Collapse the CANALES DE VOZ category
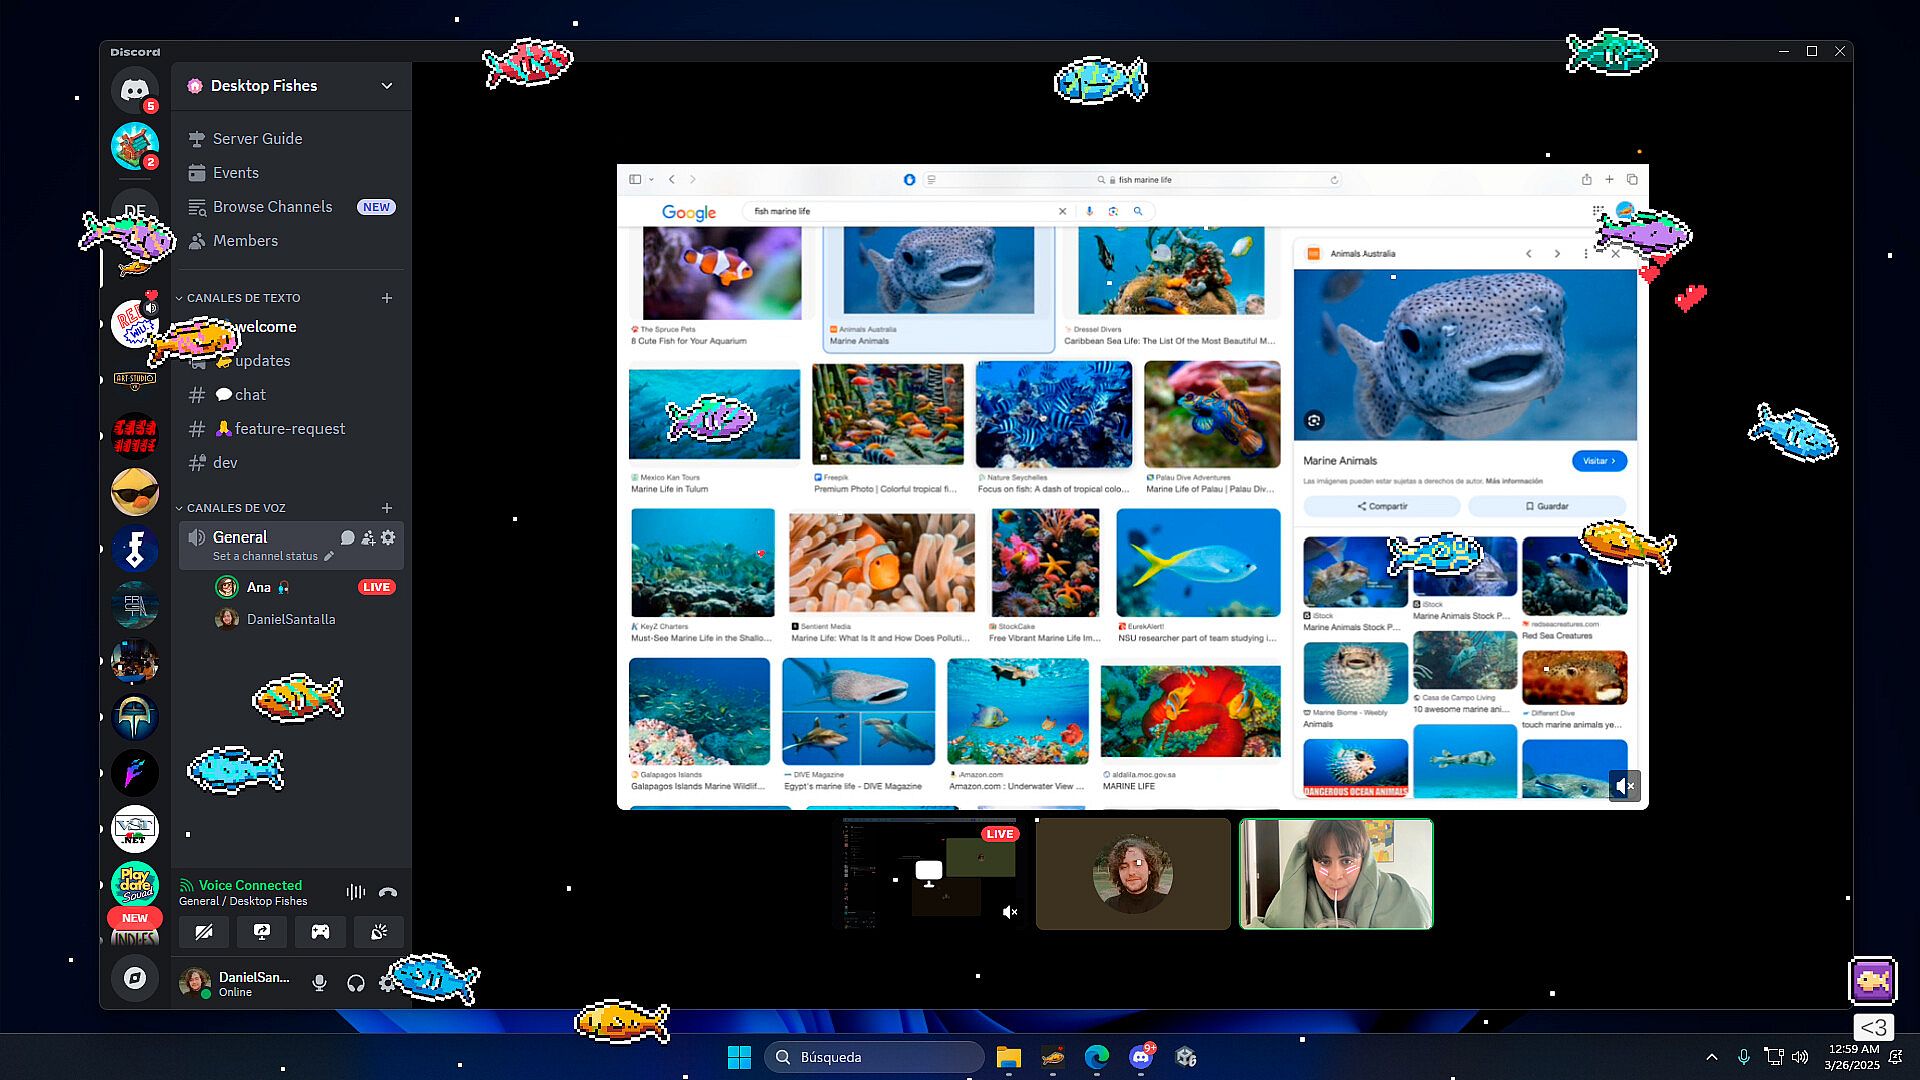The width and height of the screenshot is (1920, 1080). (236, 508)
